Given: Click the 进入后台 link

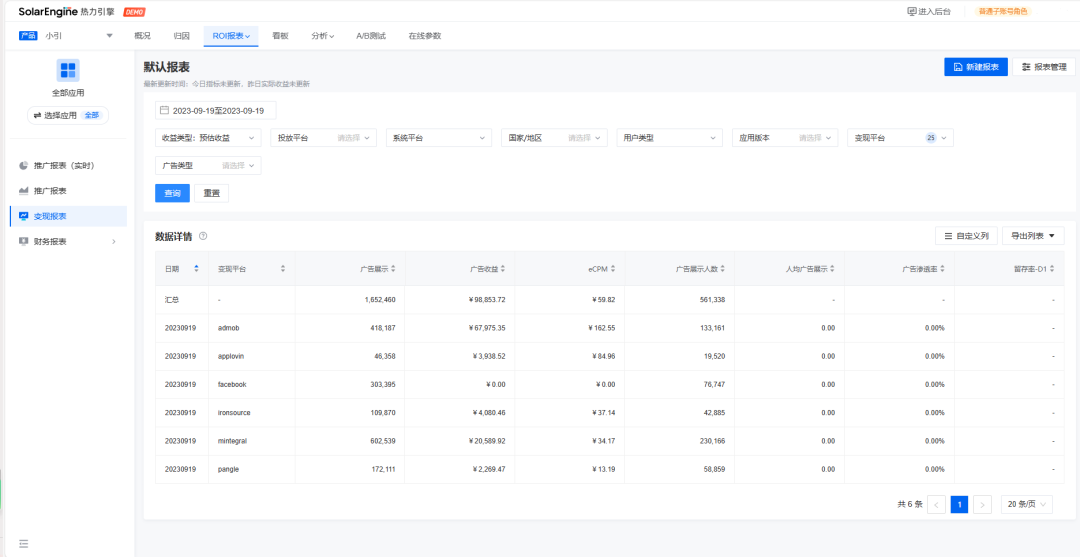Looking at the screenshot, I should coord(928,12).
